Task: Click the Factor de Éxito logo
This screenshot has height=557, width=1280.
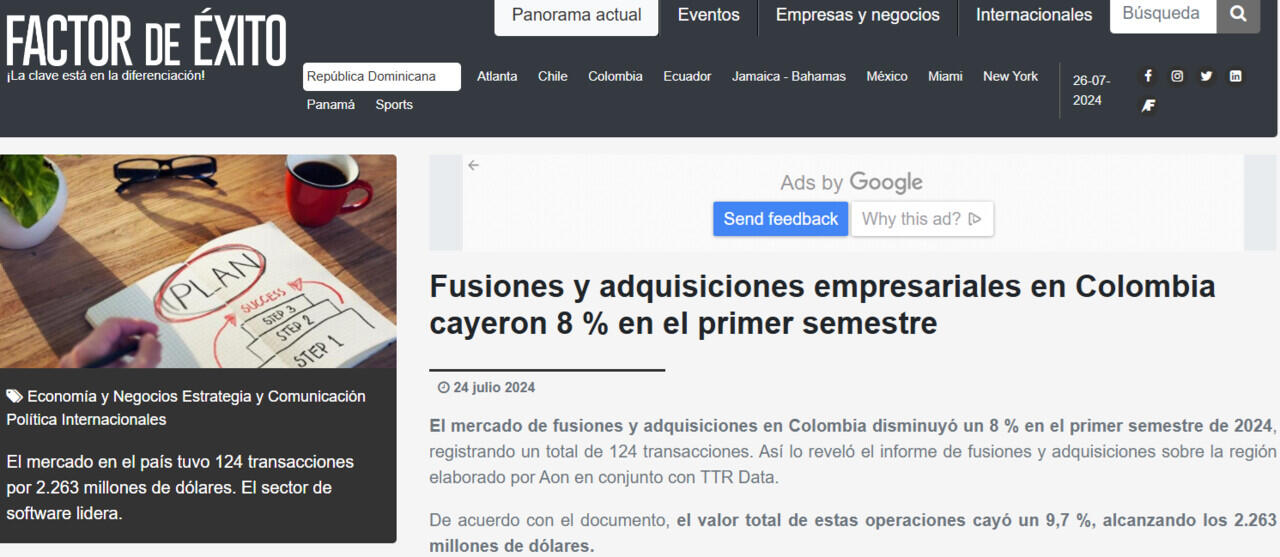Action: 146,42
